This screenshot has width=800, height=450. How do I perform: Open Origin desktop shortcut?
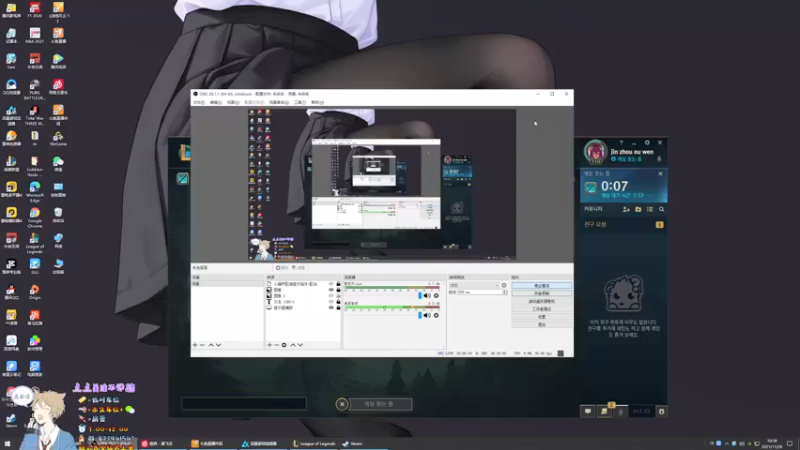click(x=35, y=292)
